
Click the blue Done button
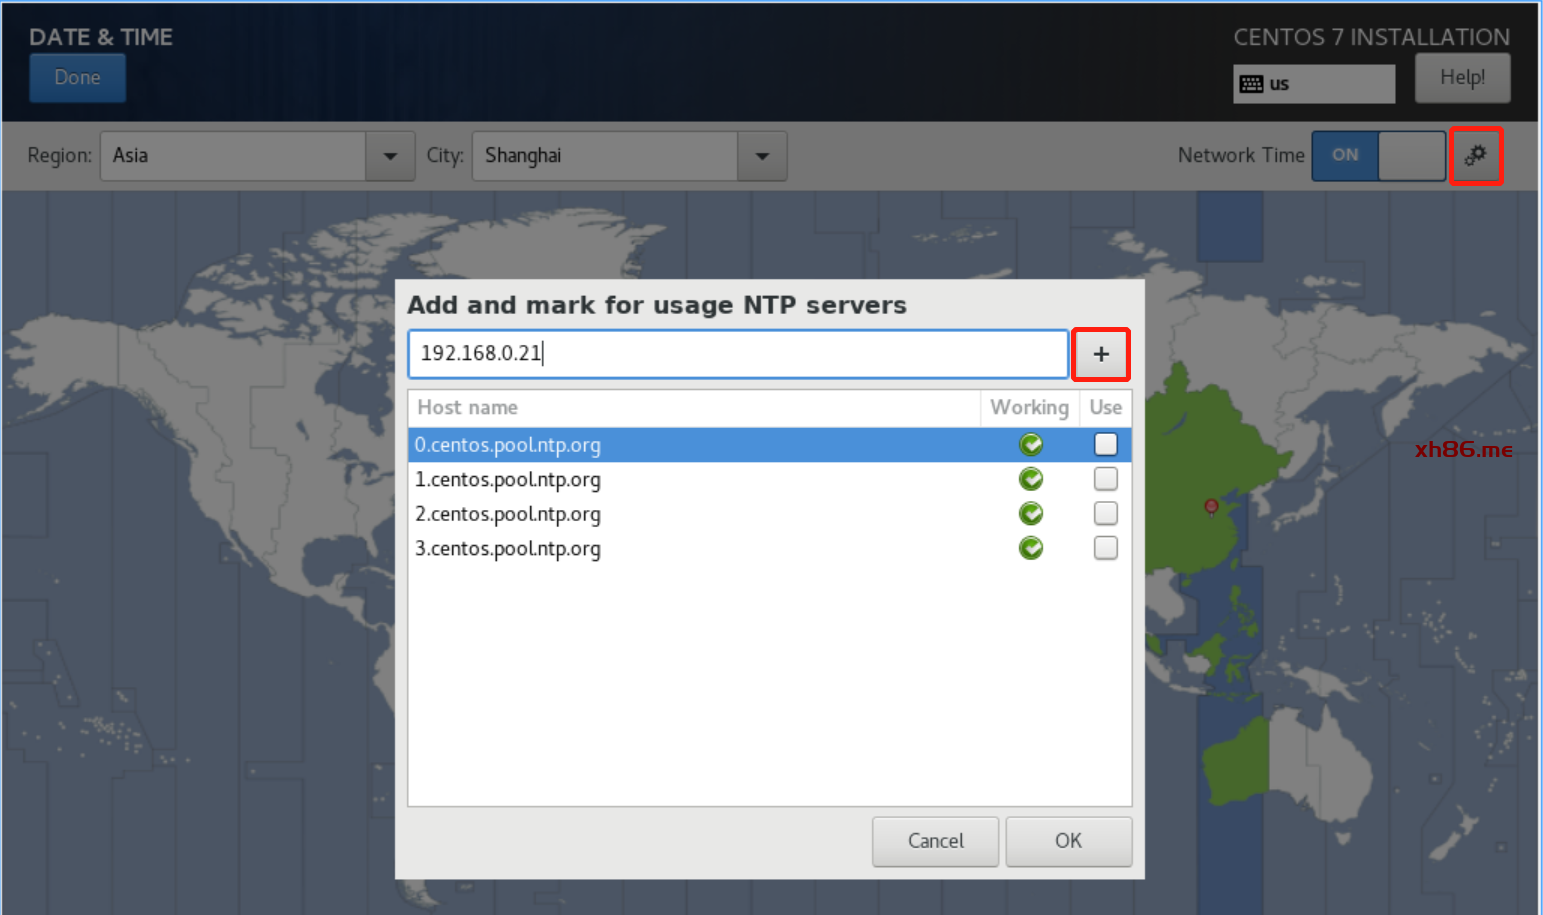[77, 78]
